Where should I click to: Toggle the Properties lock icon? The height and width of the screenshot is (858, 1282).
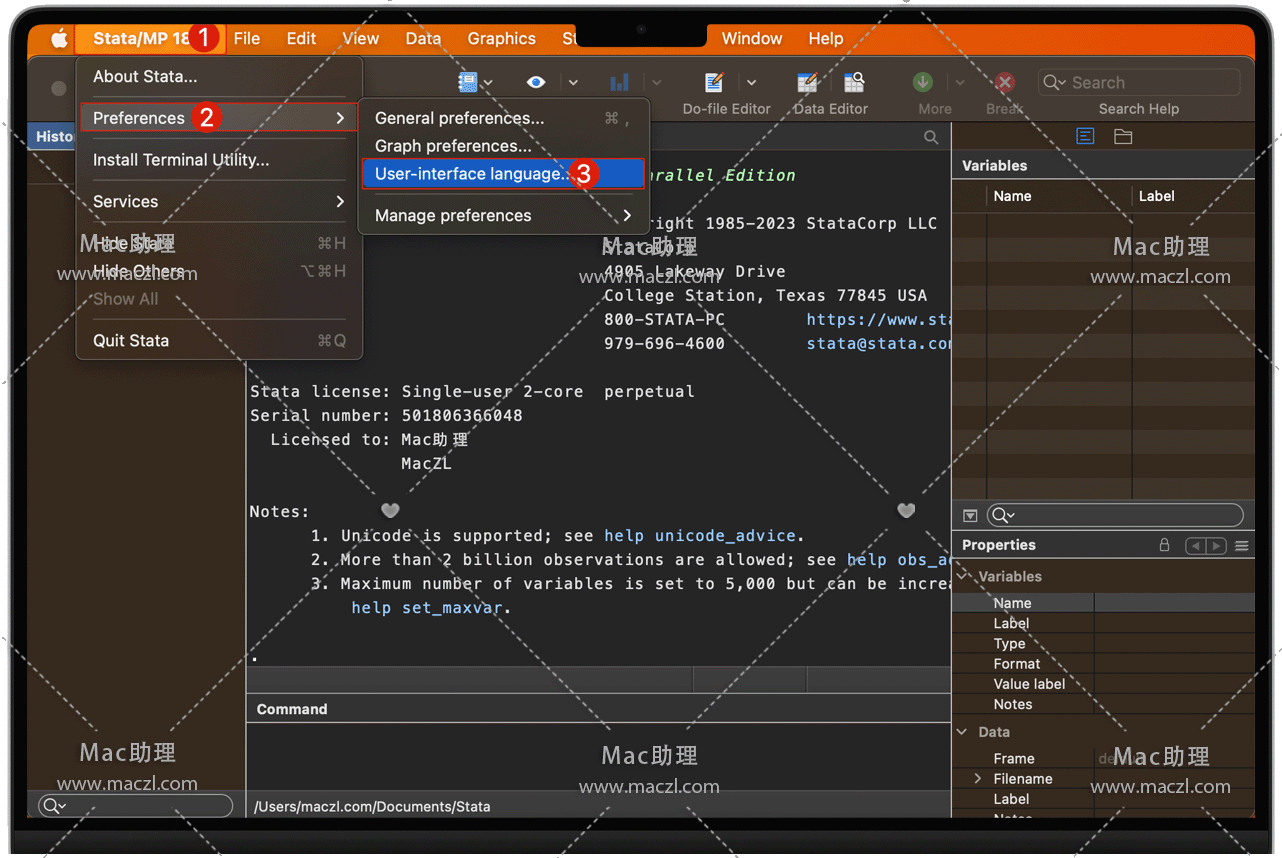click(1164, 545)
